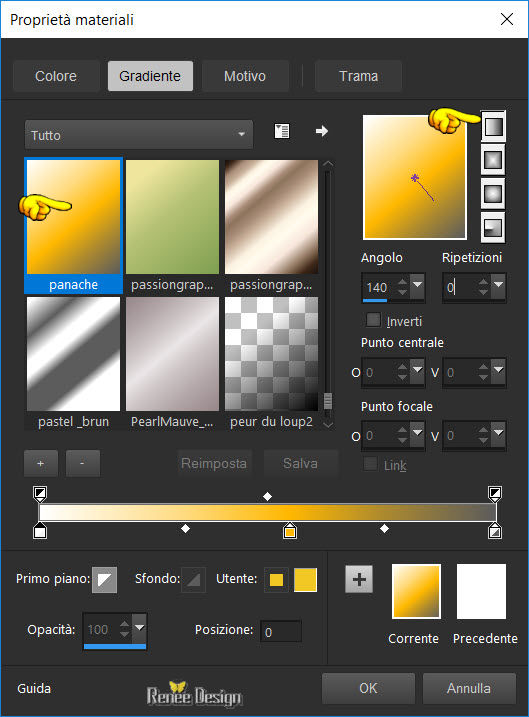Click the OK button
The height and width of the screenshot is (717, 529).
pos(368,688)
